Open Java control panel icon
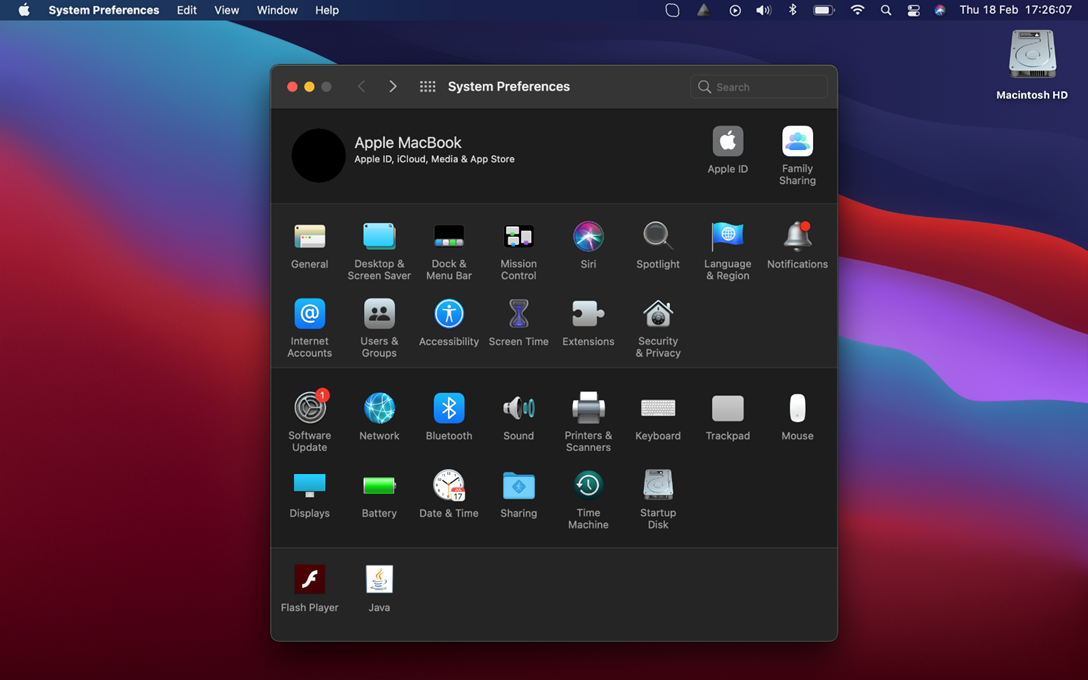This screenshot has height=680, width=1088. point(379,580)
